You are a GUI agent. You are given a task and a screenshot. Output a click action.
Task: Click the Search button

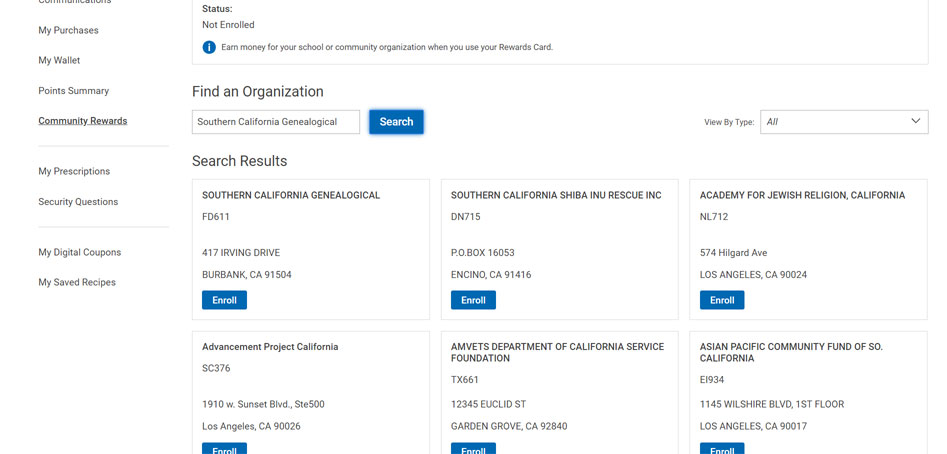click(x=396, y=122)
